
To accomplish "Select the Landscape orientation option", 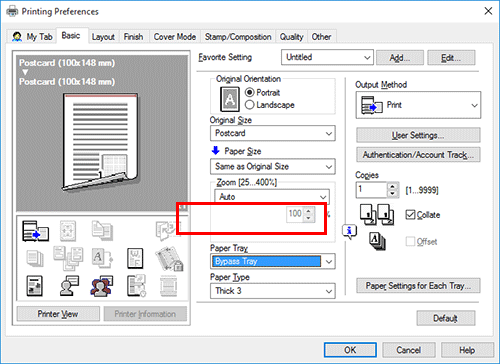I will pyautogui.click(x=269, y=105).
